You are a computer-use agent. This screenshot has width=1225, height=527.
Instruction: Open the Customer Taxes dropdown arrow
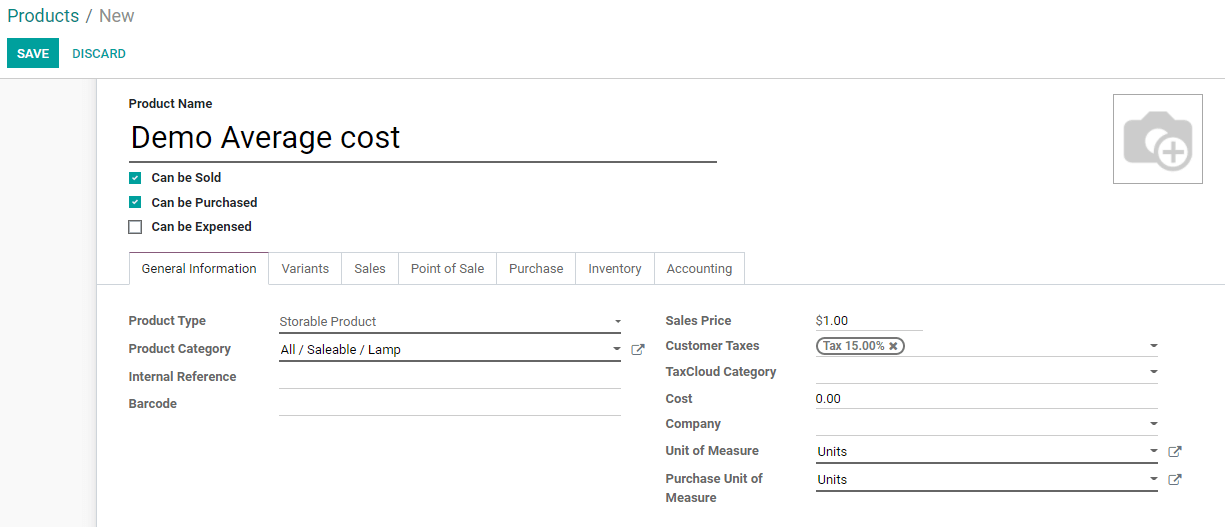1153,346
